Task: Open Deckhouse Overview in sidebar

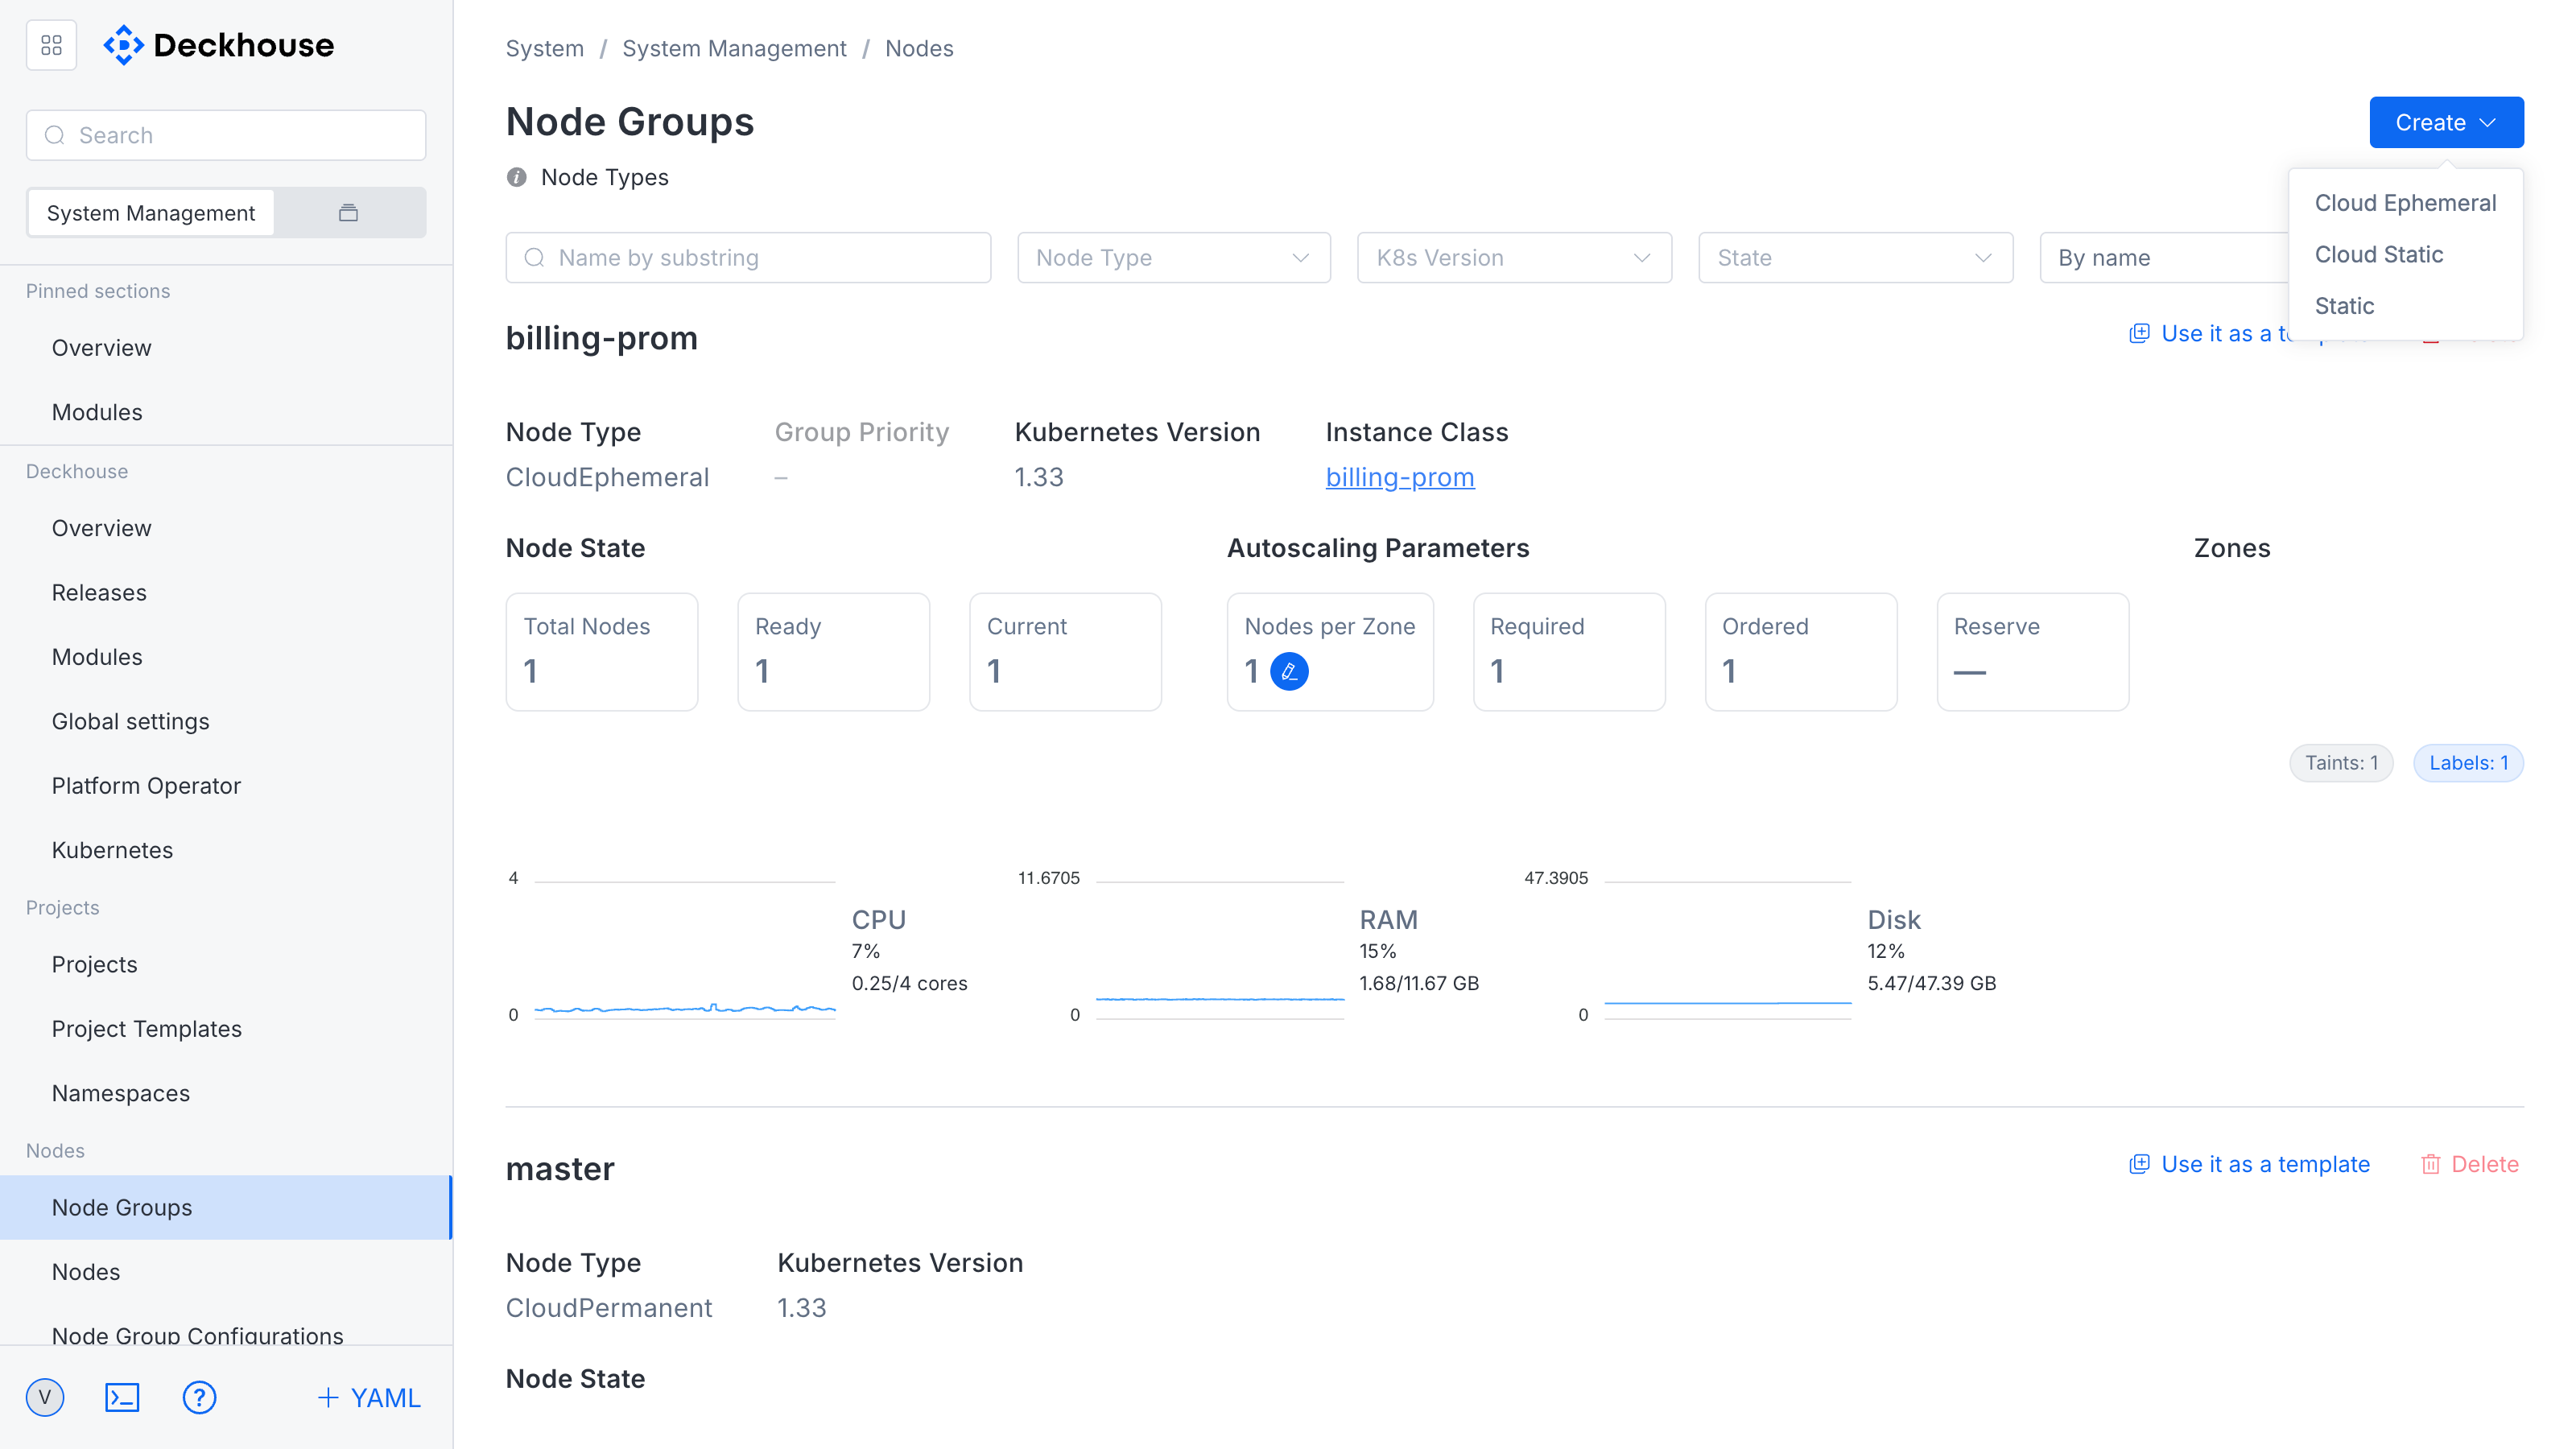Action: (226, 528)
